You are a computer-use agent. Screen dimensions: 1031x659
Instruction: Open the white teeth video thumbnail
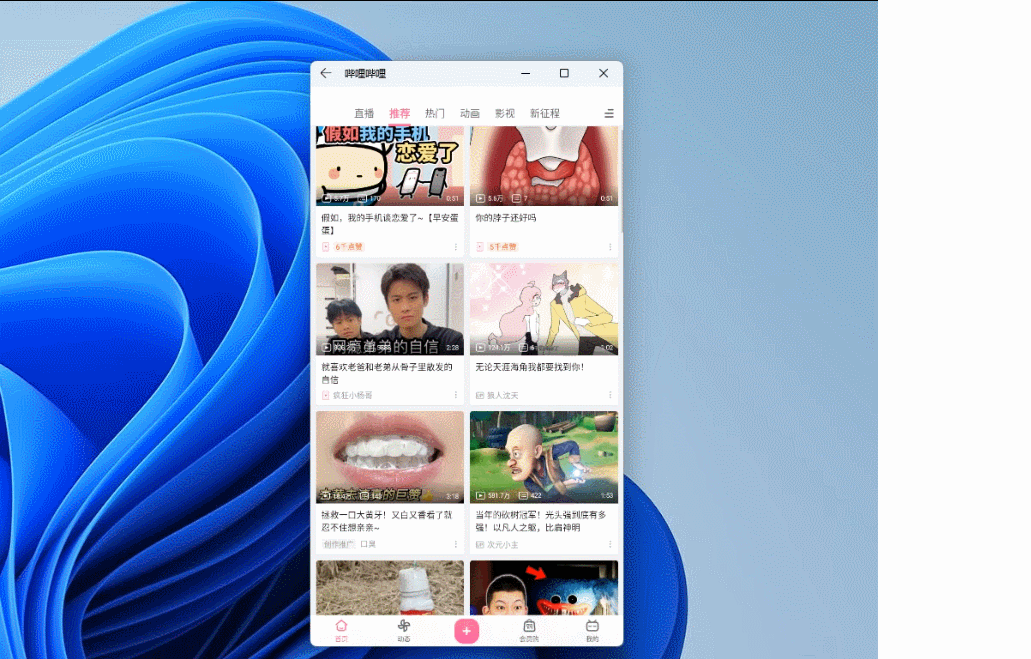point(390,457)
